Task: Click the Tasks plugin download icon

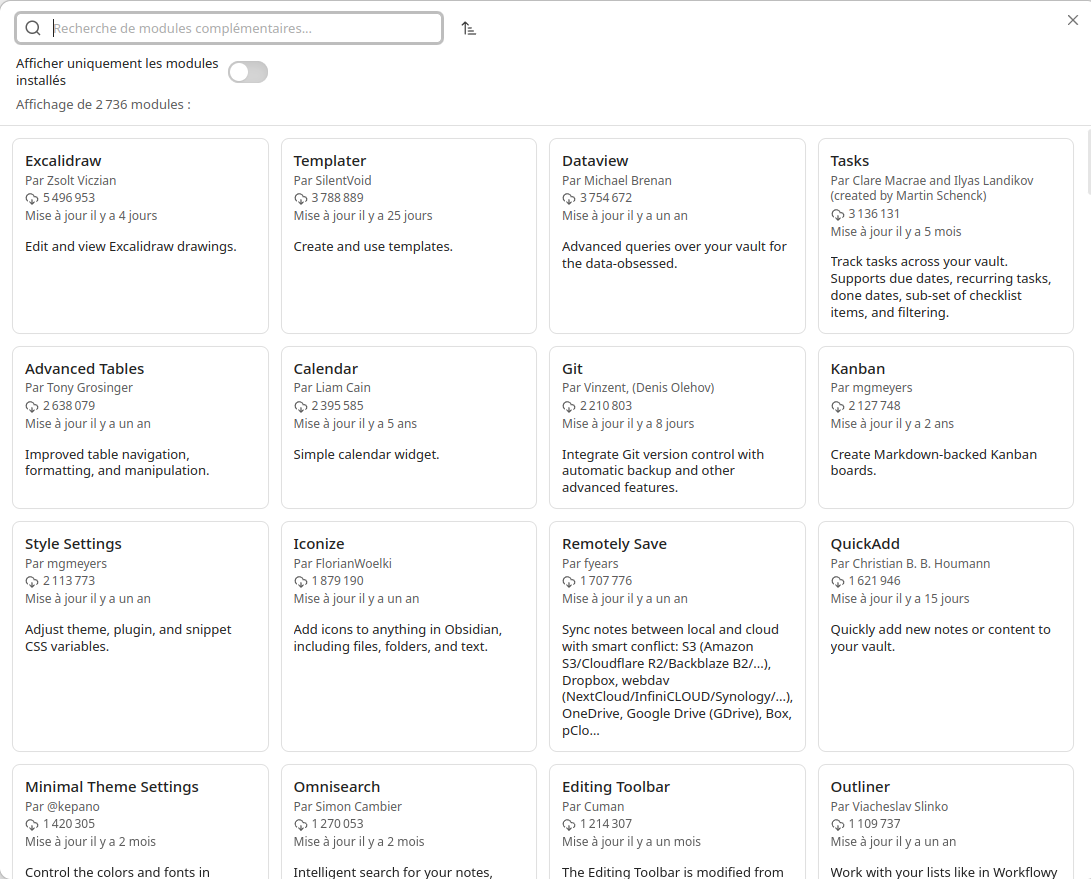Action: click(838, 214)
